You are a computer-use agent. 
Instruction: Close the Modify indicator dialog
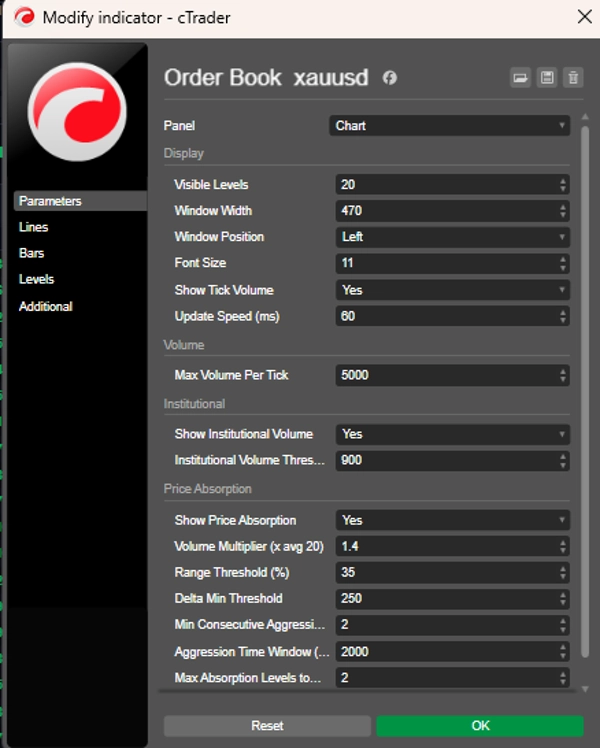tap(584, 17)
